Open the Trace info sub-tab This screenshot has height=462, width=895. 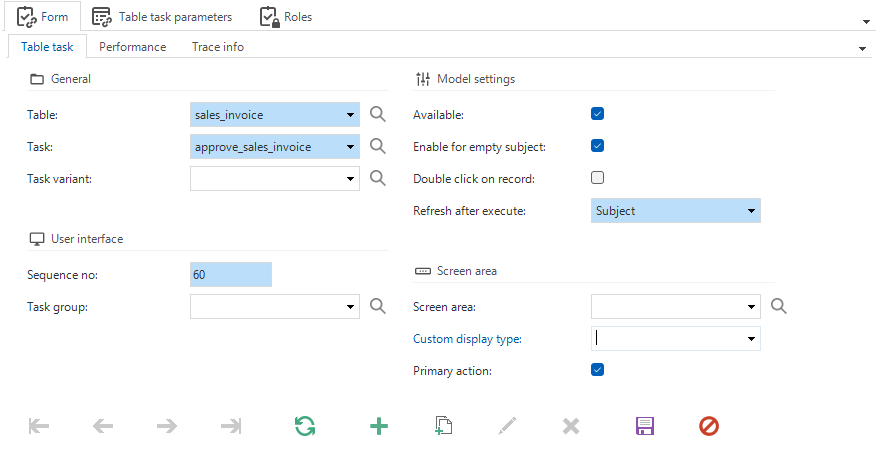(x=217, y=47)
